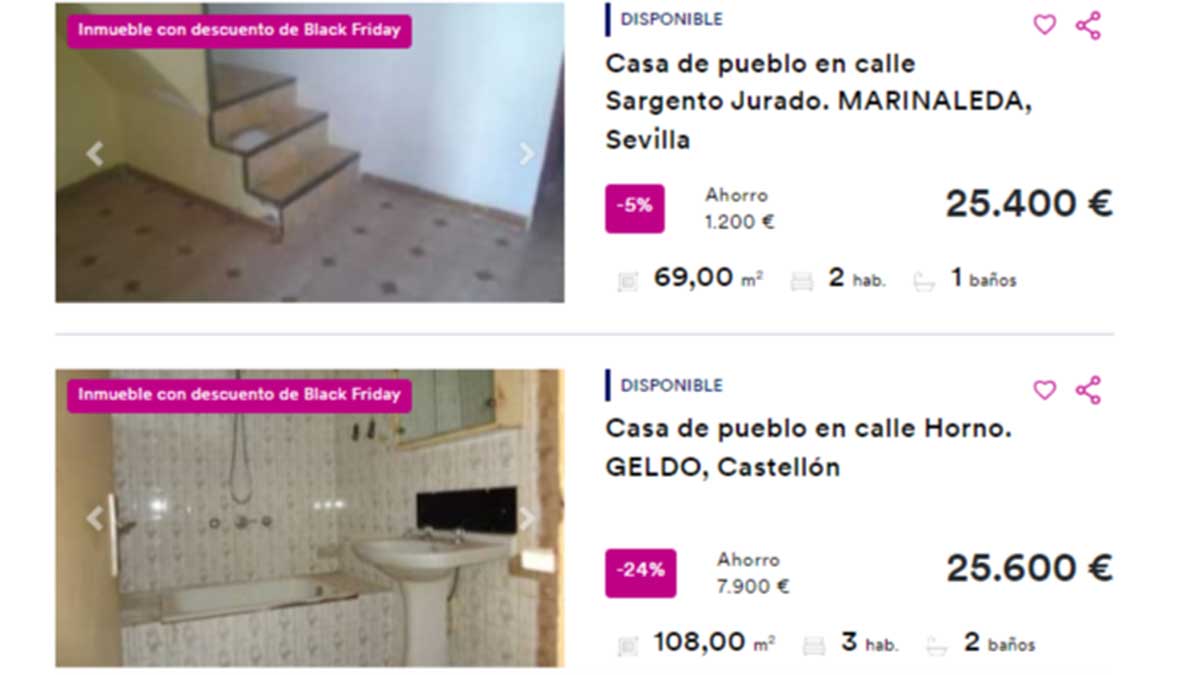This screenshot has height=675, width=1200.
Task: Open the staircase photo thumbnail
Action: point(309,152)
